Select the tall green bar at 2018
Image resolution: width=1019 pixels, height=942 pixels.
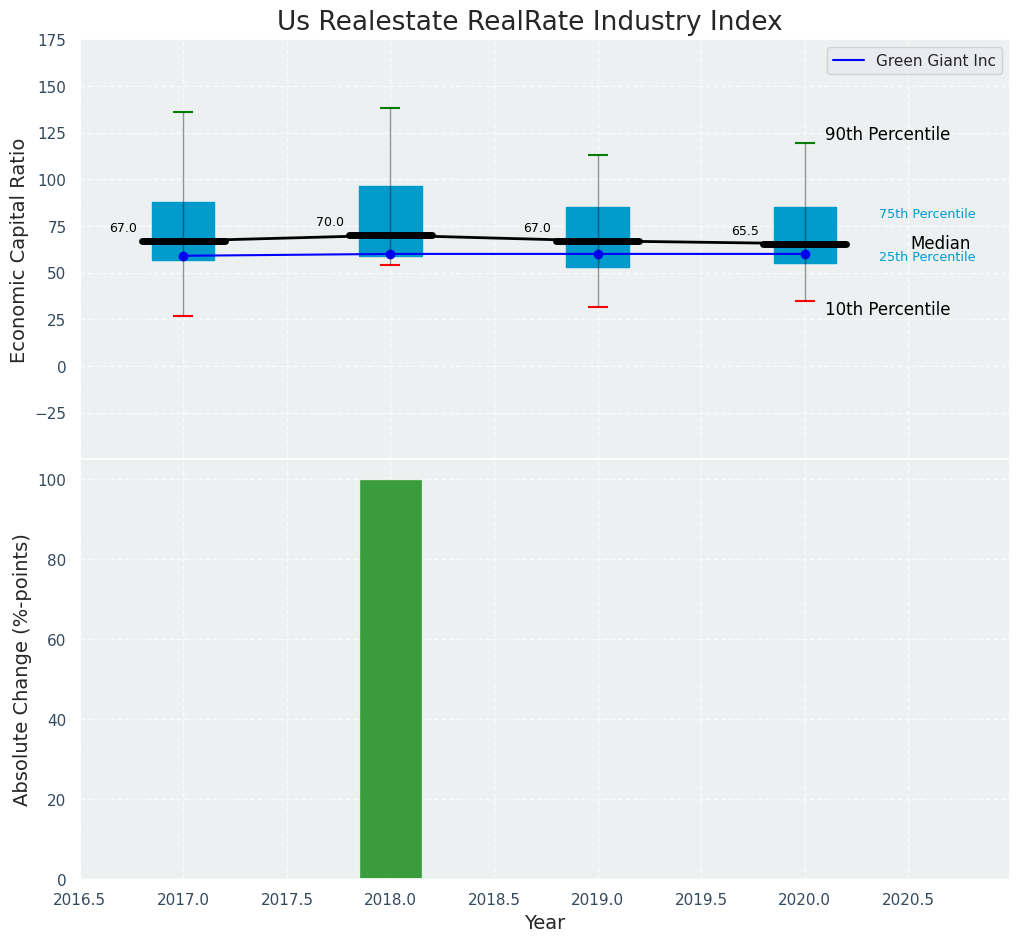390,679
